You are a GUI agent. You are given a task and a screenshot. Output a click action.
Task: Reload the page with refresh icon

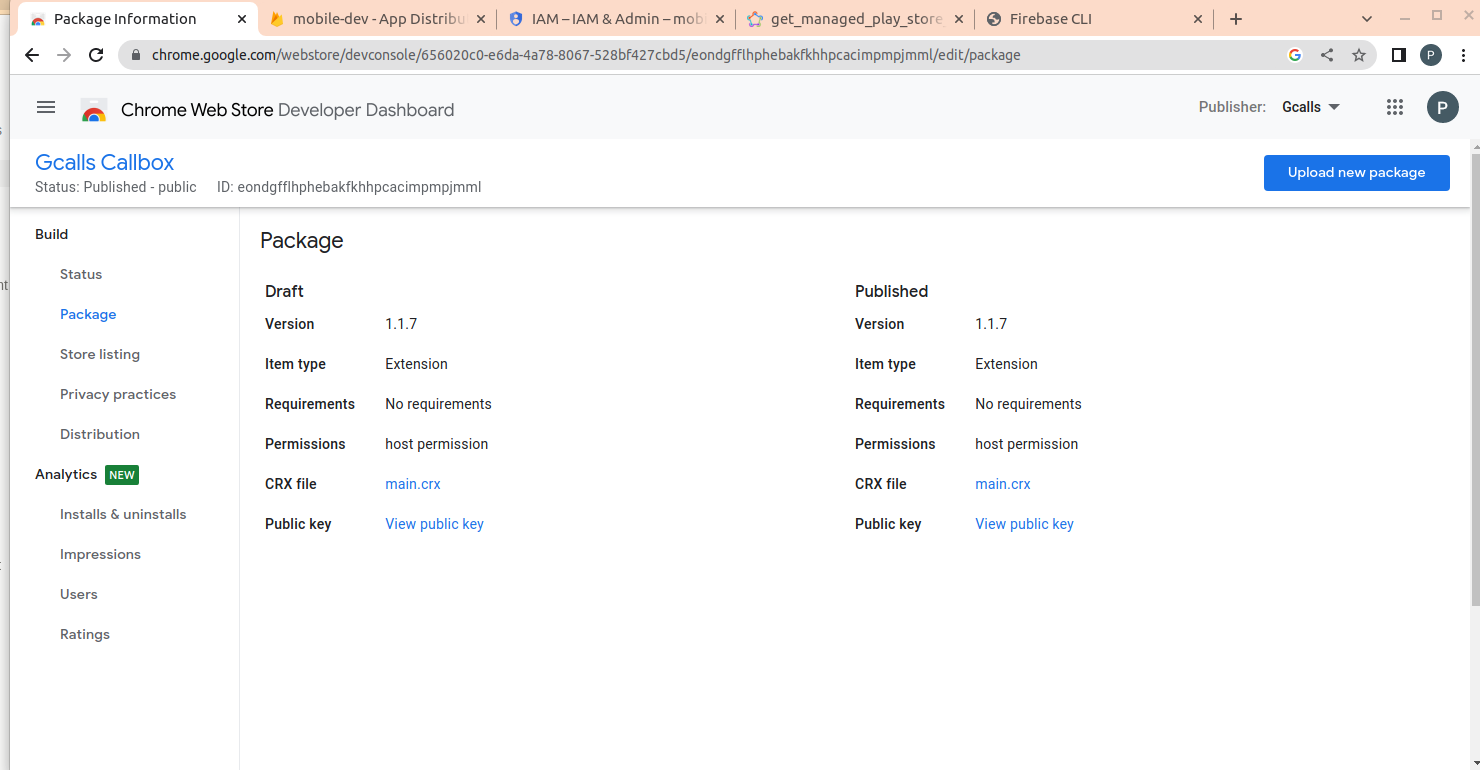96,55
